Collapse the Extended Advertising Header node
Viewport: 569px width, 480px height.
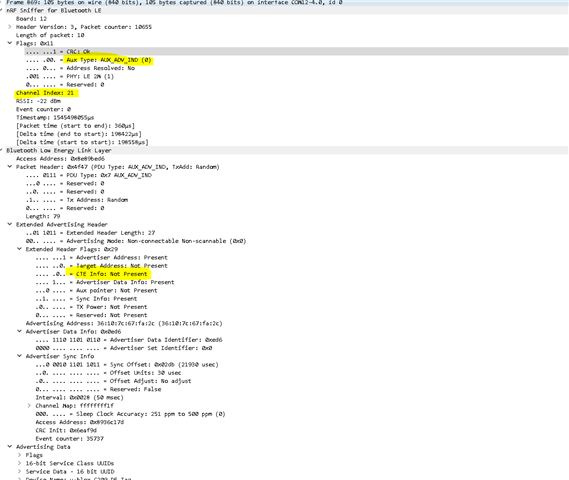tap(10, 225)
